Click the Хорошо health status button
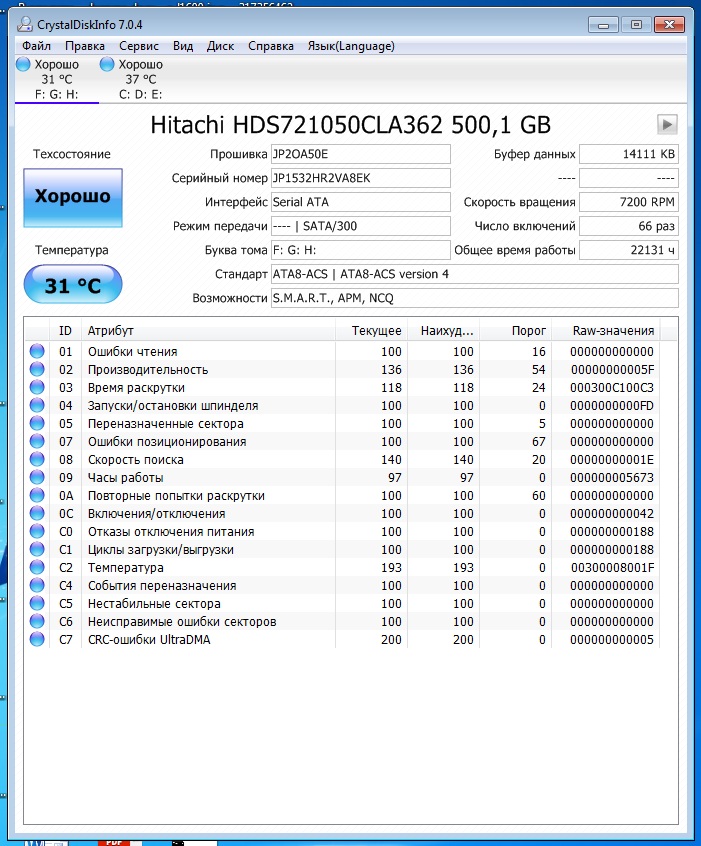Screen dimensions: 701x846 coord(73,197)
